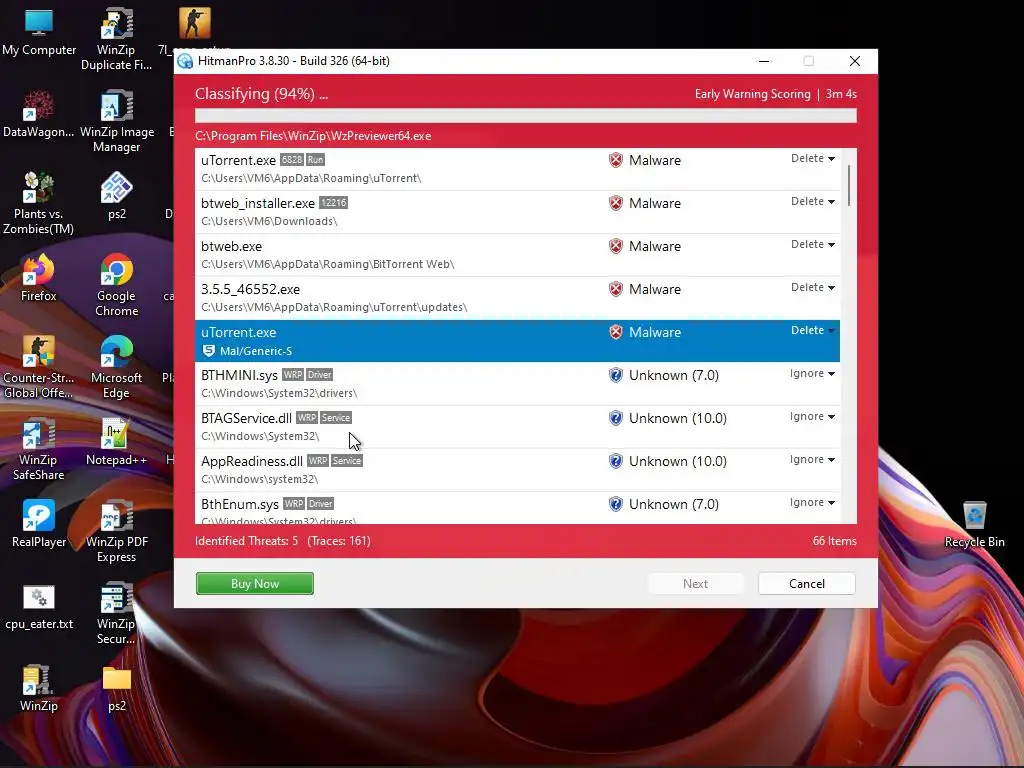Open Ignore dropdown for BTAGService.dll
1024x768 pixels.
(x=812, y=417)
